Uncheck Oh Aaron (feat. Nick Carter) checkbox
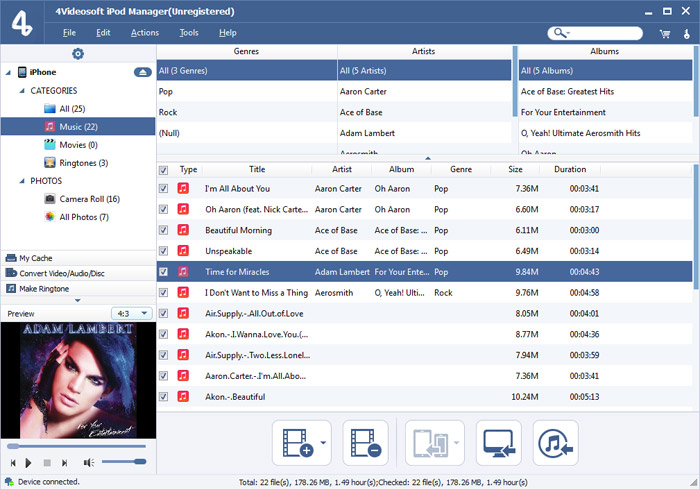This screenshot has width=700, height=490. point(163,209)
